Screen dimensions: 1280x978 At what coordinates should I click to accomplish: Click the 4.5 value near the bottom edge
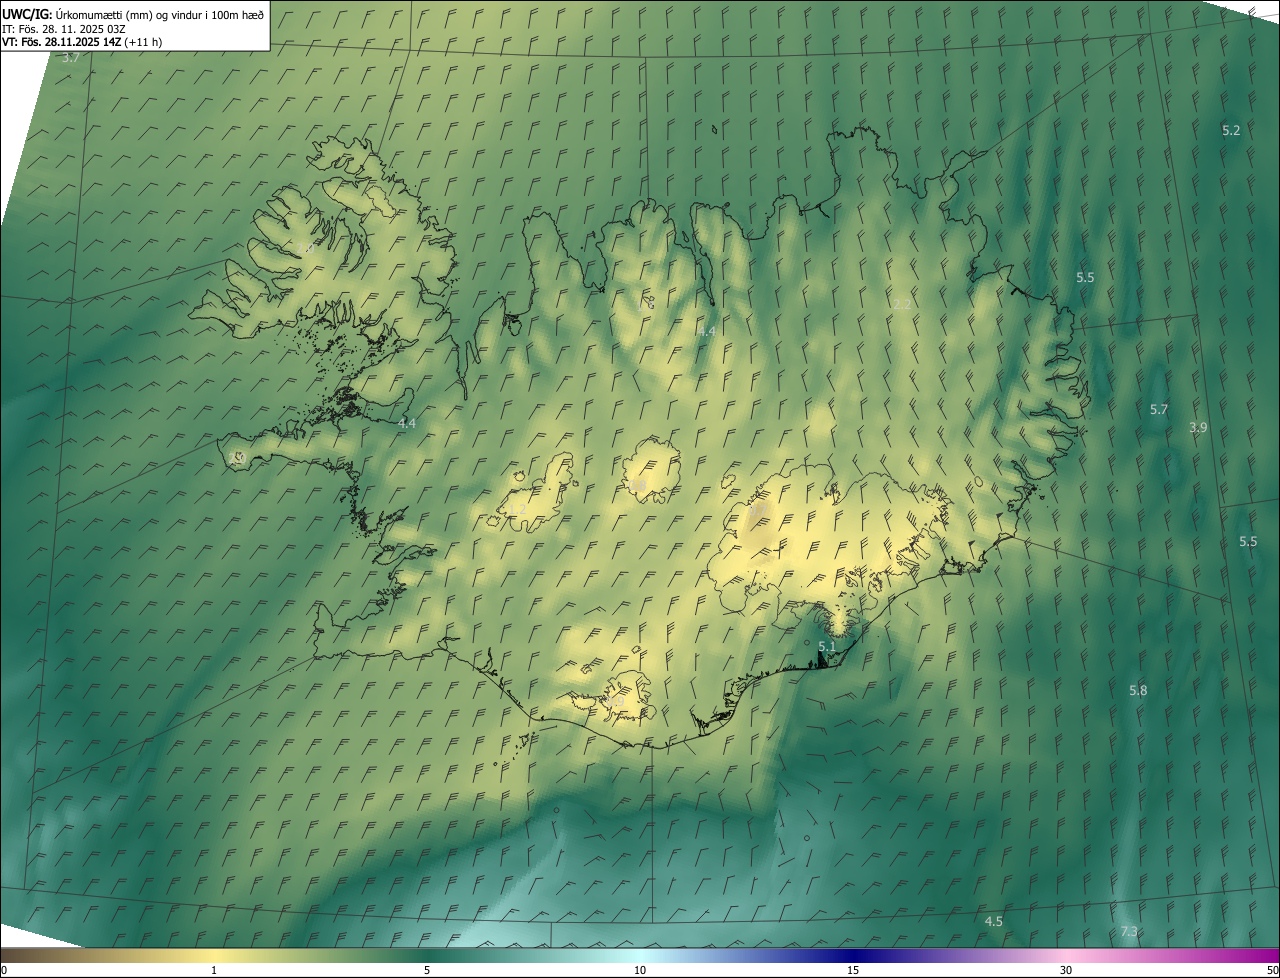click(x=994, y=921)
